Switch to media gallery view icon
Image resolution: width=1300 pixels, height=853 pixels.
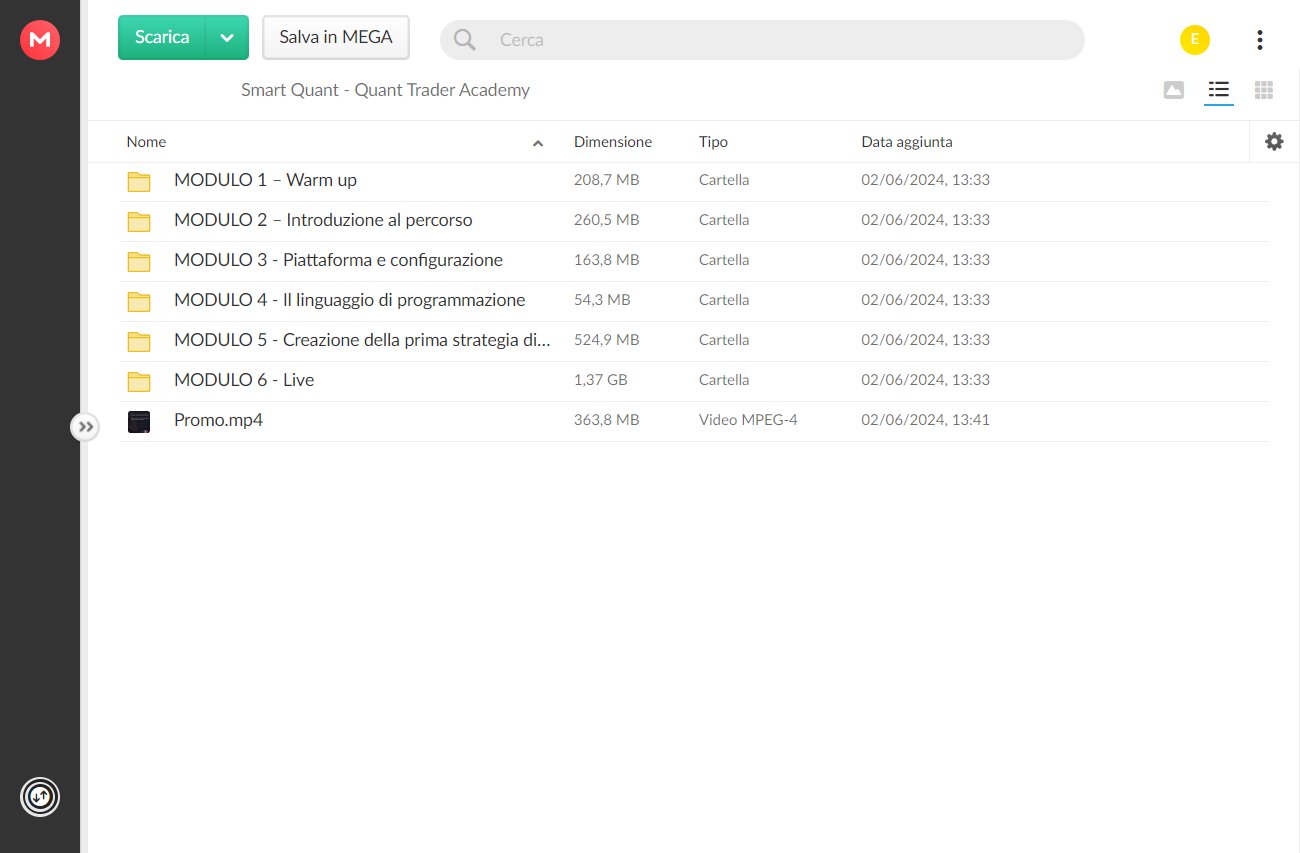pos(1174,90)
